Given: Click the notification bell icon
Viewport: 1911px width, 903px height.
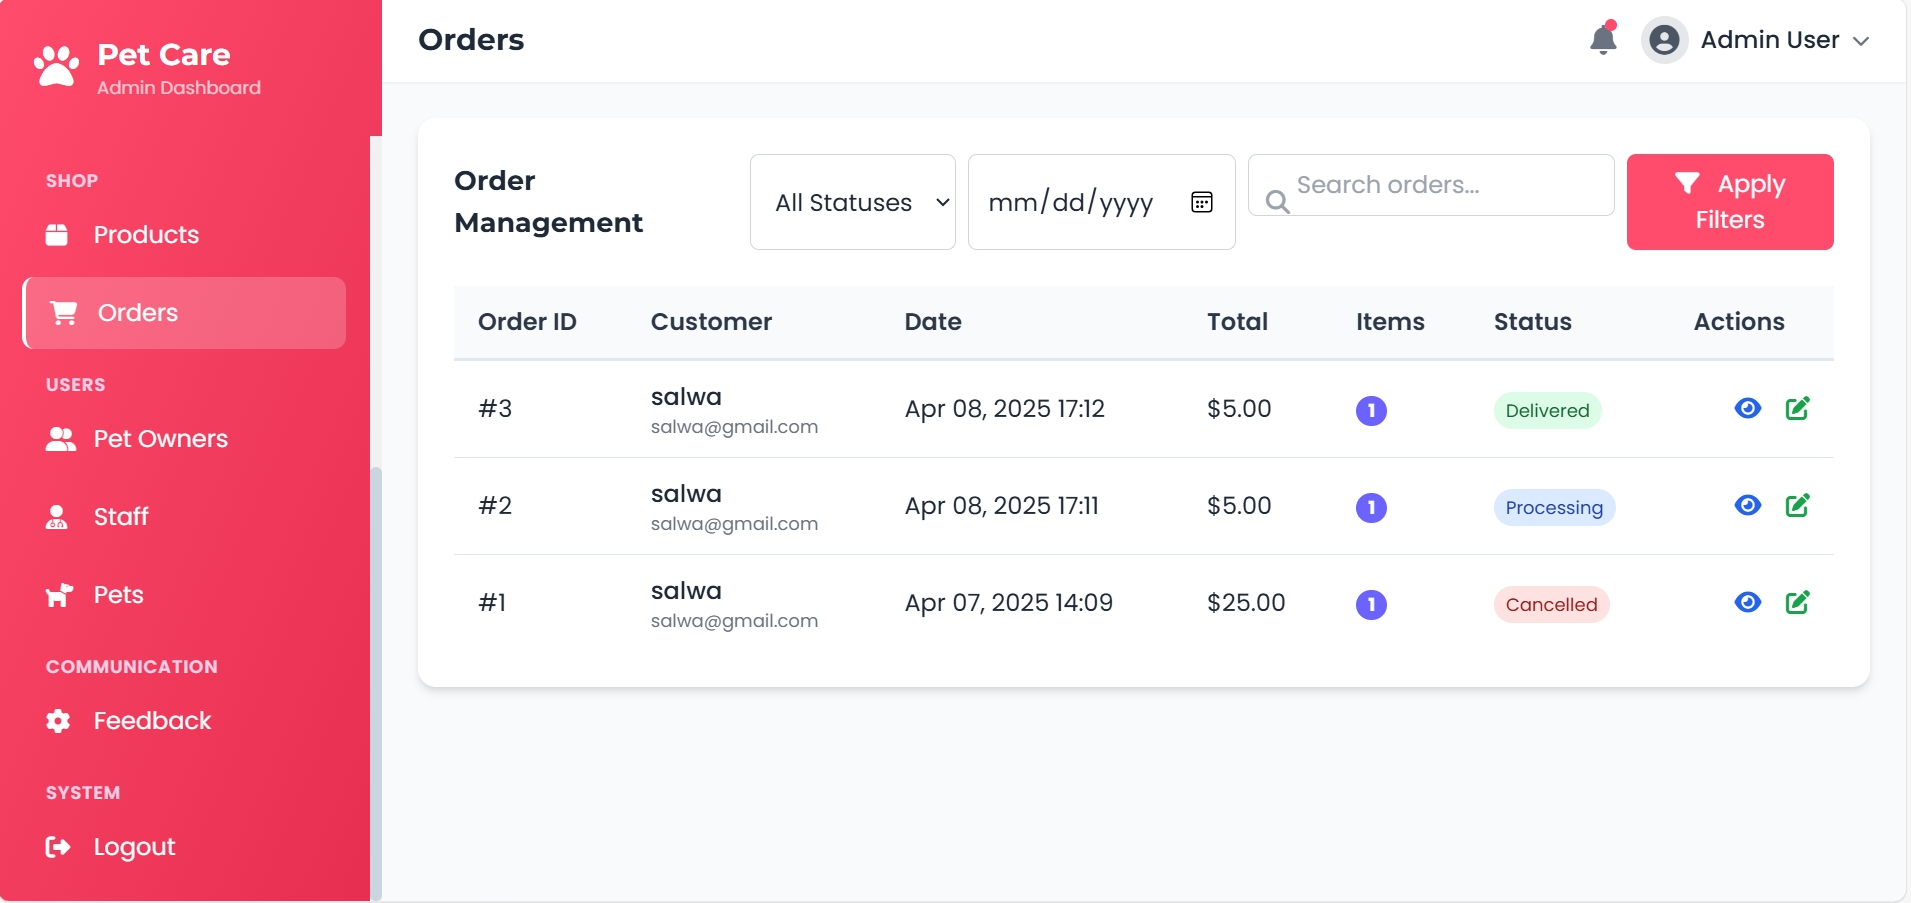Looking at the screenshot, I should (1603, 39).
